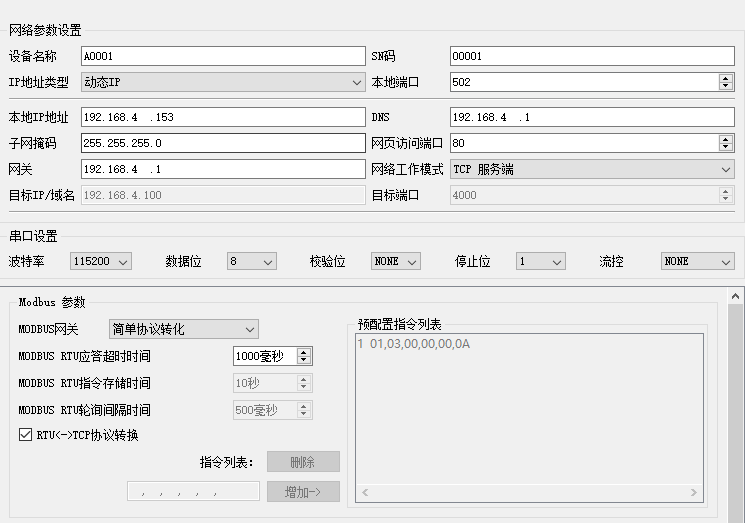Click the horizontal scrollbar right arrow in 预配置指令列表
The image size is (745, 523).
click(x=696, y=492)
